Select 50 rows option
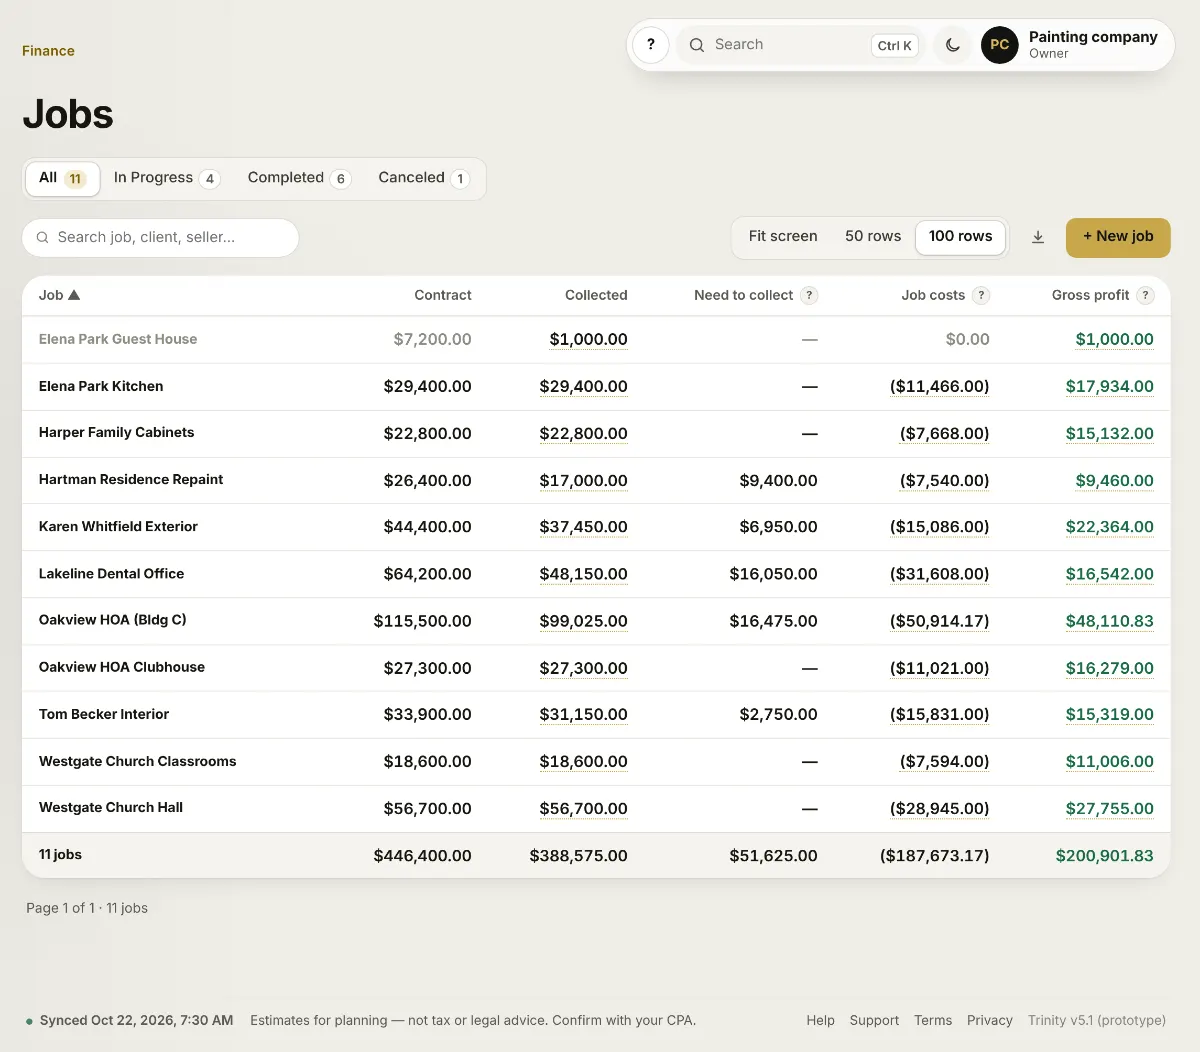The height and width of the screenshot is (1052, 1200). click(x=873, y=236)
